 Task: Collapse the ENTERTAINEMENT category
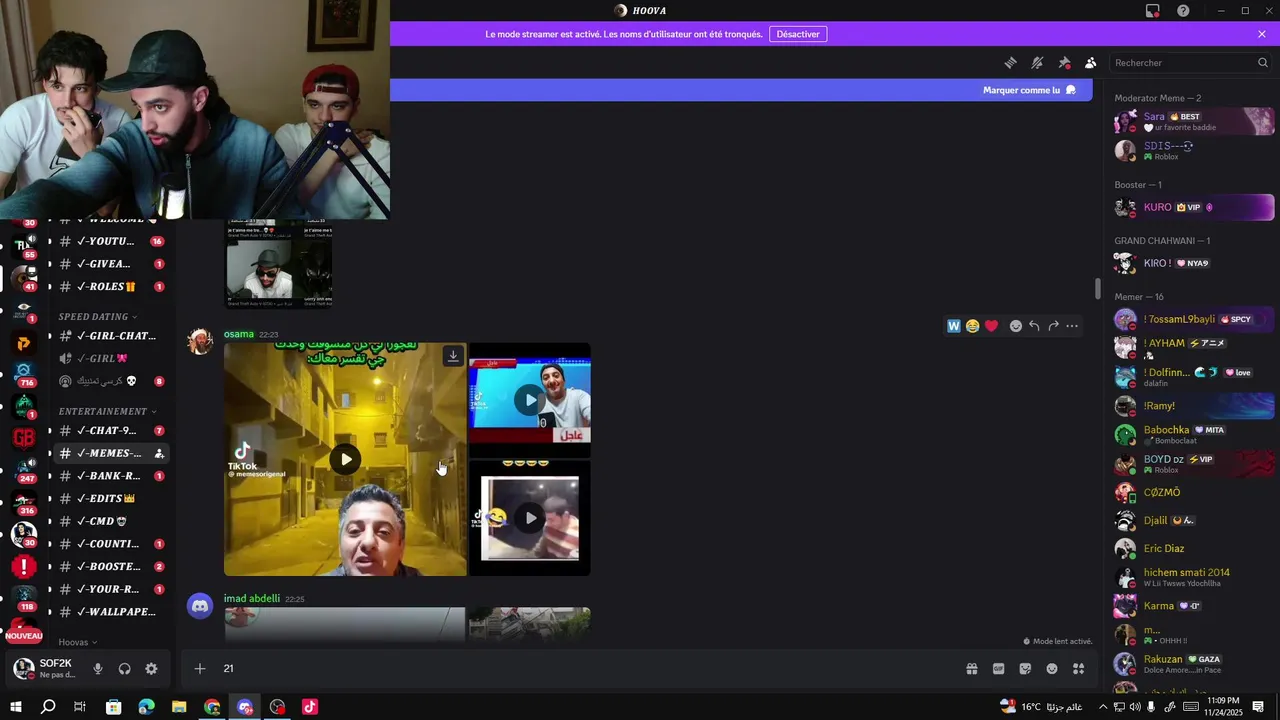(108, 411)
